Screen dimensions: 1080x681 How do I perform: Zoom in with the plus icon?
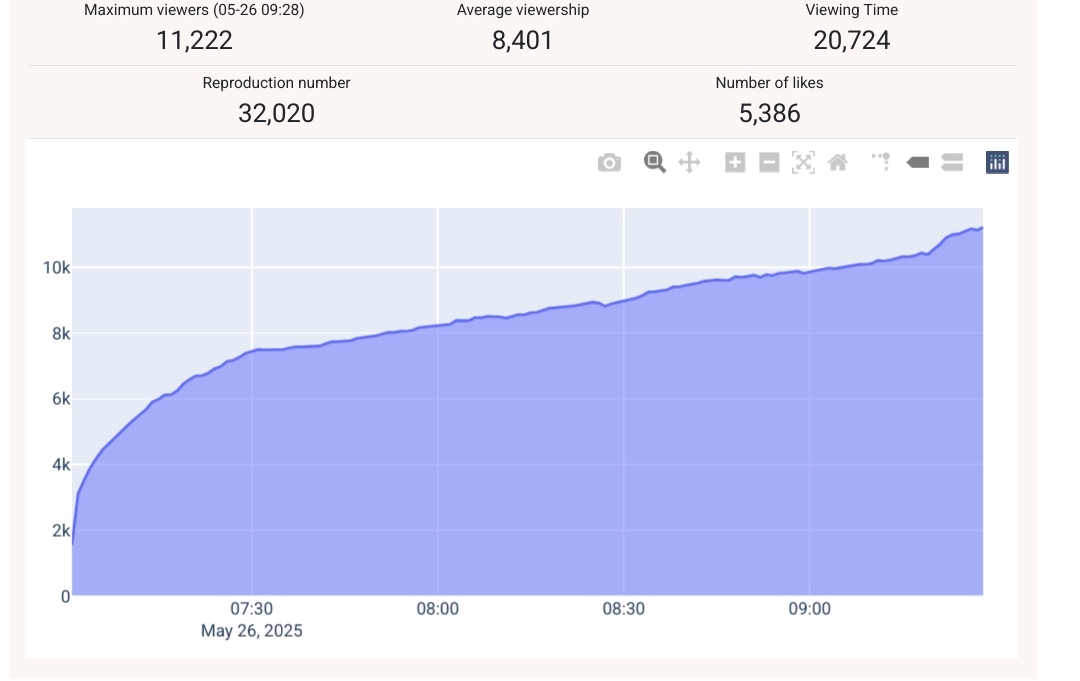pos(735,163)
